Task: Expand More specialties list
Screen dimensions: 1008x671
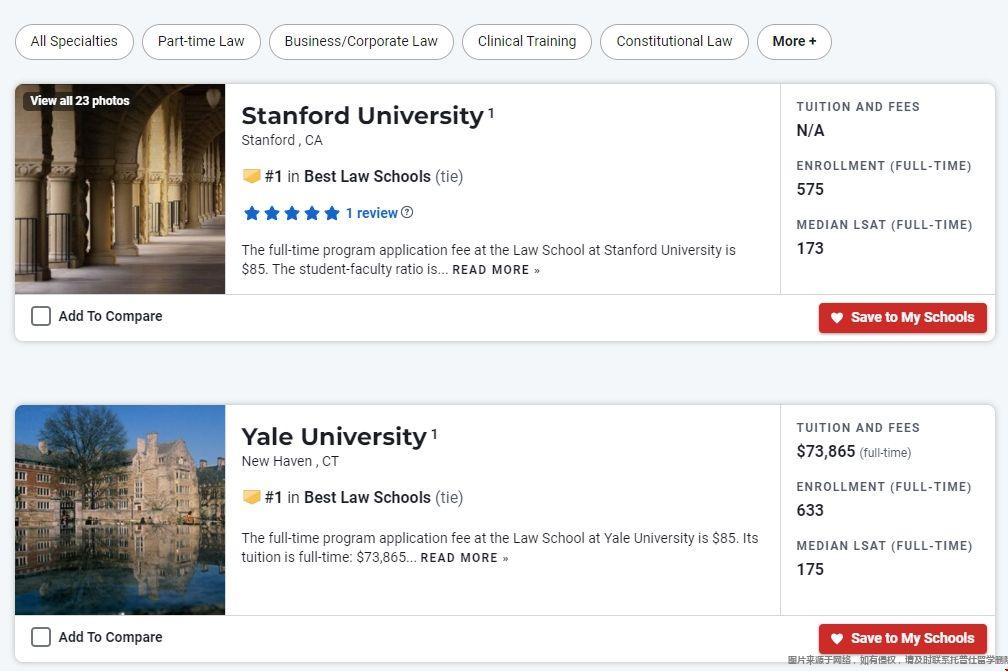Action: pos(794,42)
